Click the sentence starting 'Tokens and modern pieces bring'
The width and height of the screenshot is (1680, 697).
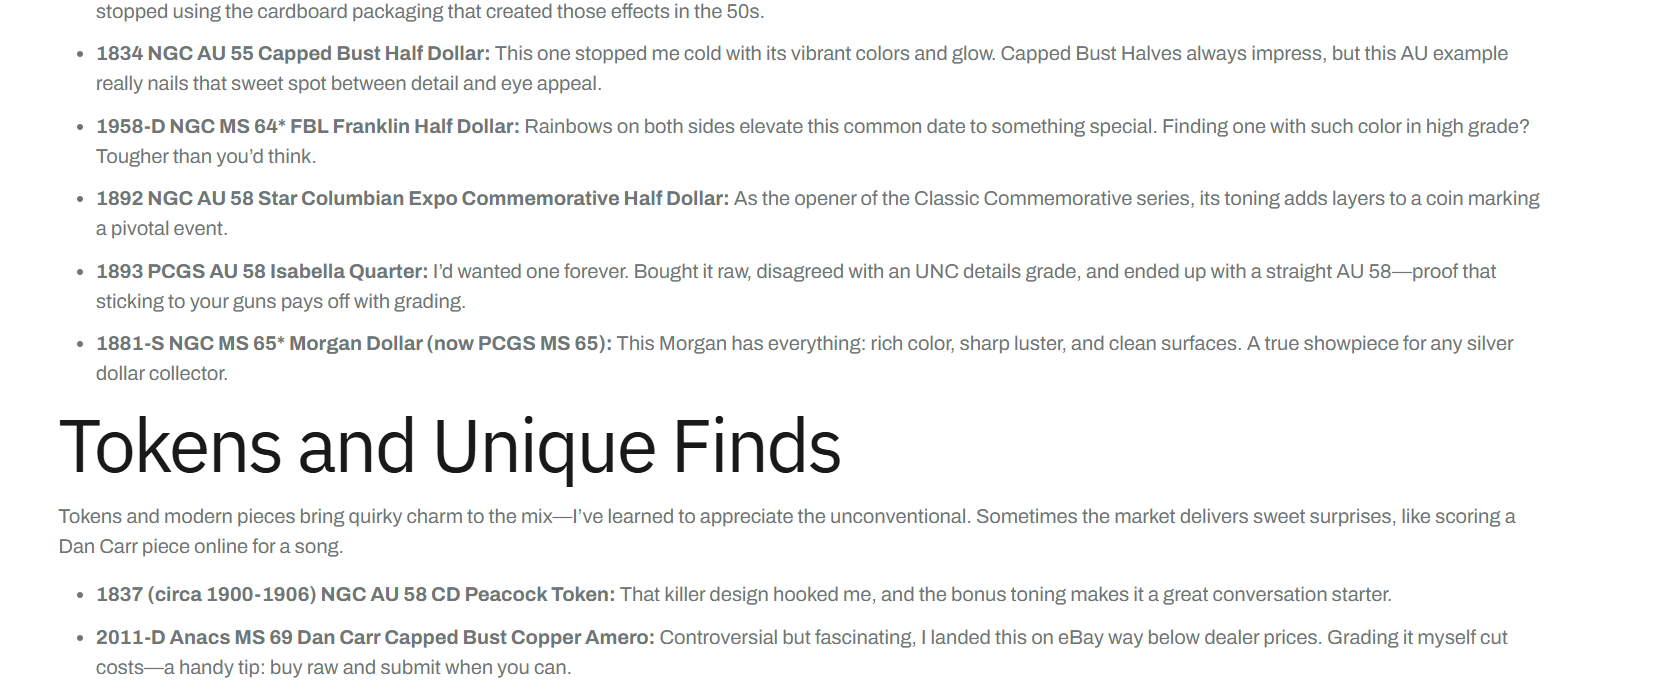787,517
